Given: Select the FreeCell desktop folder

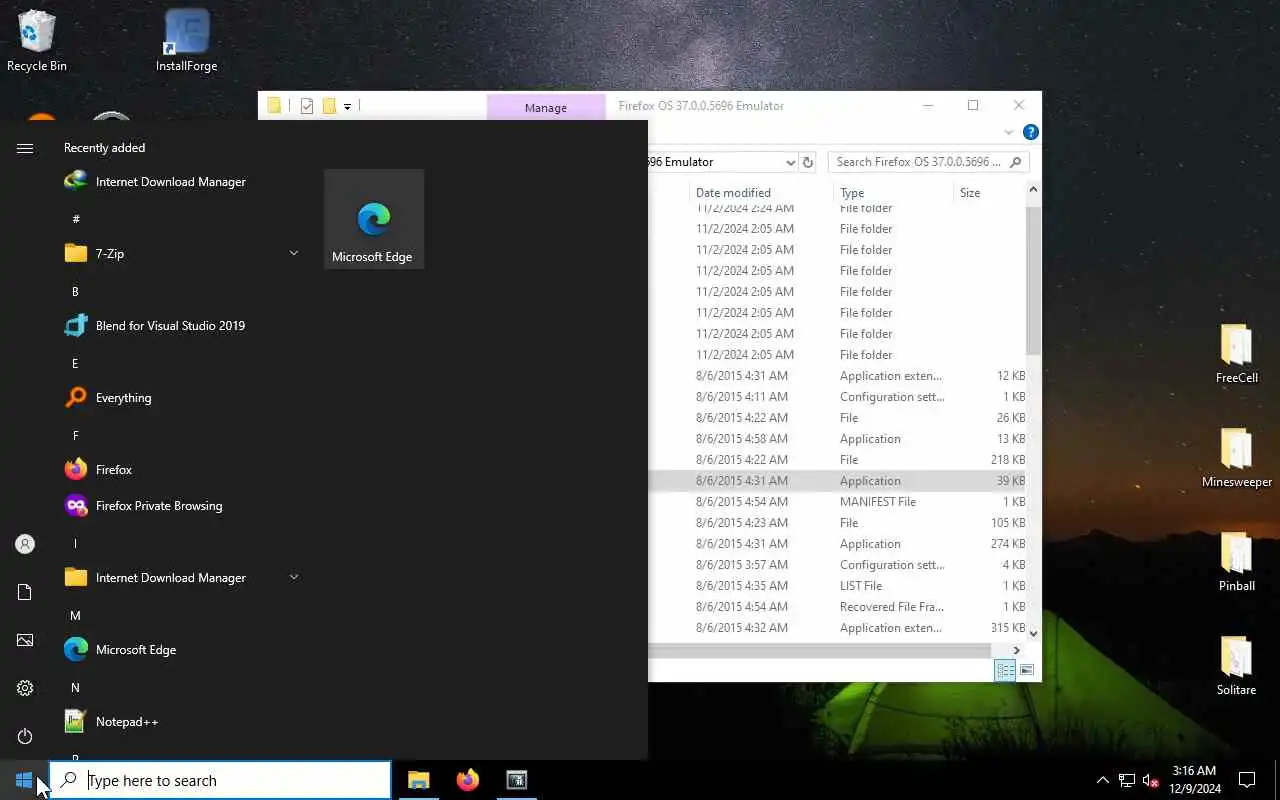Looking at the screenshot, I should click(1237, 354).
